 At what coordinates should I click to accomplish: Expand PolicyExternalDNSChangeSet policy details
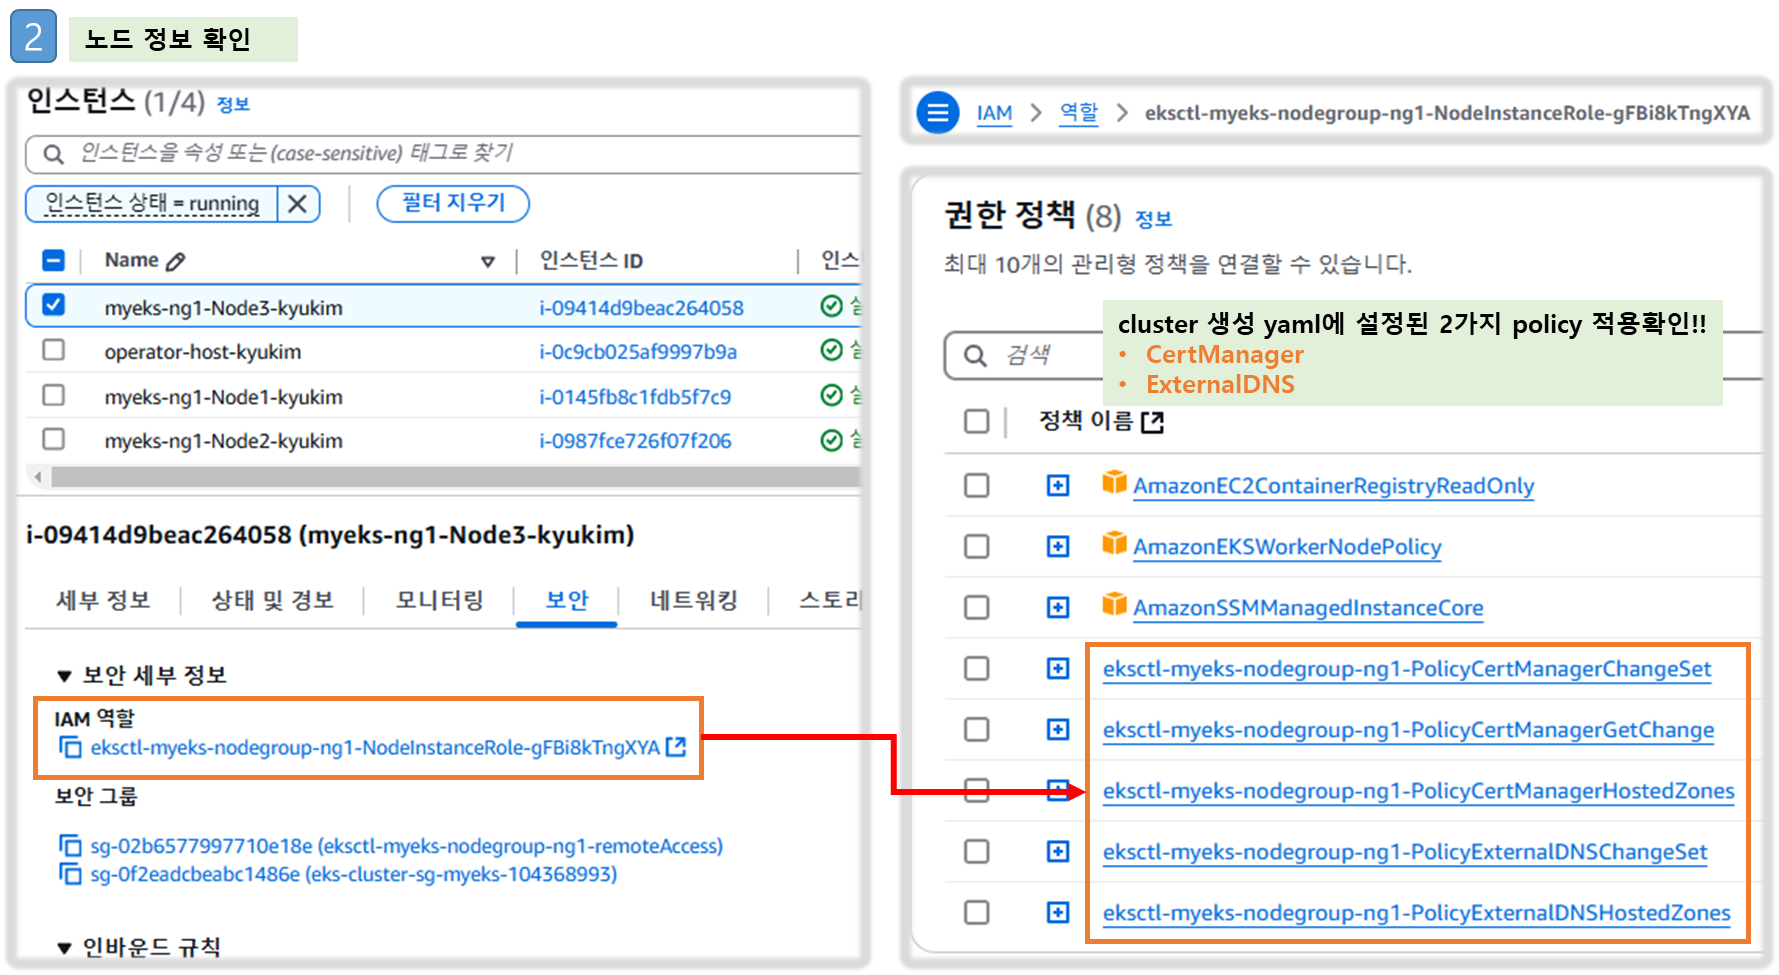point(1058,851)
